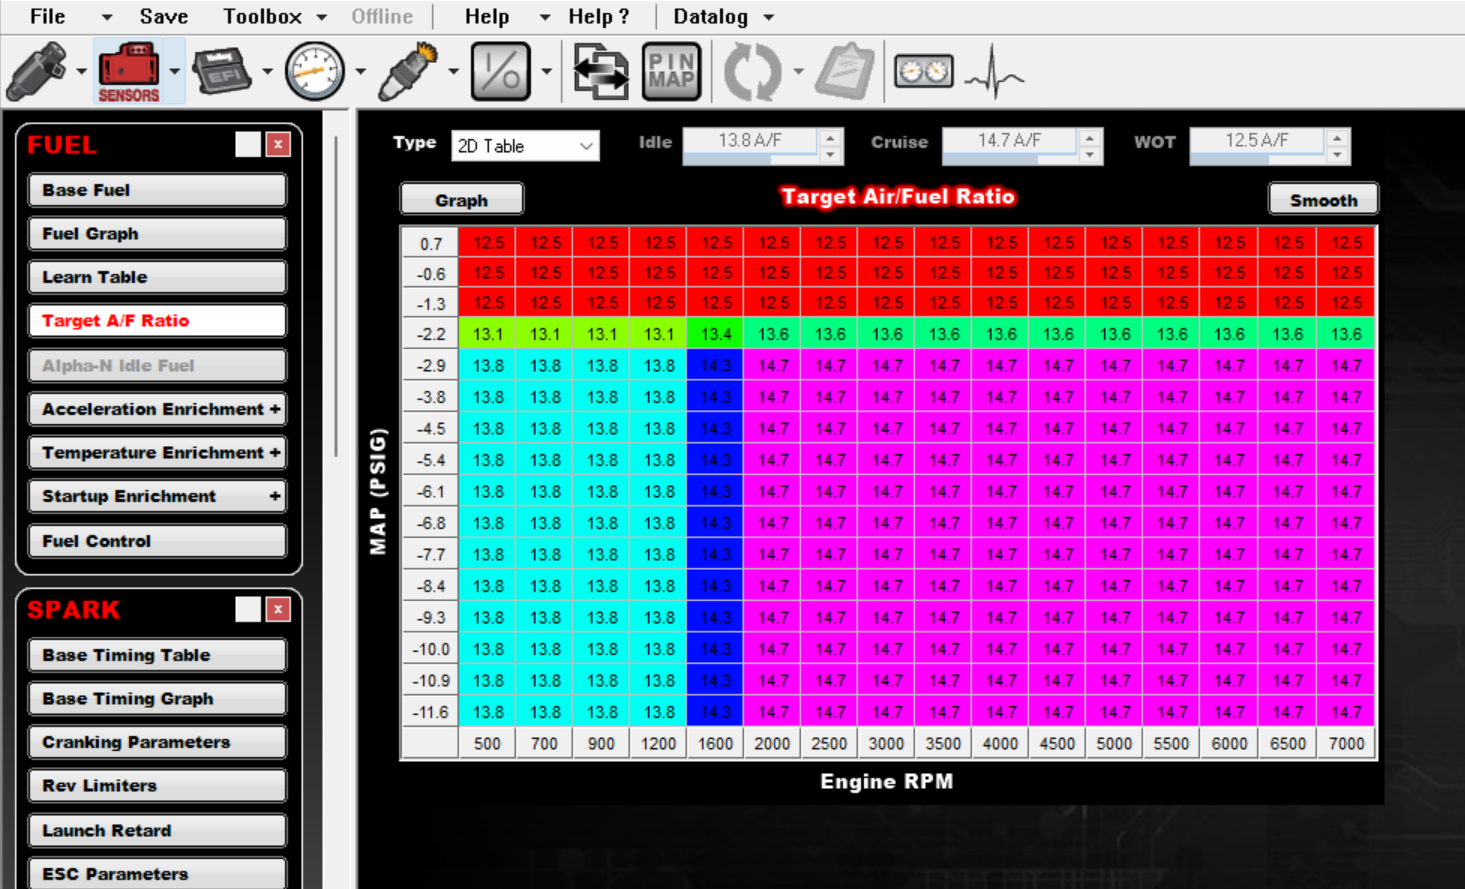Open the I/O configuration icon

coord(500,71)
